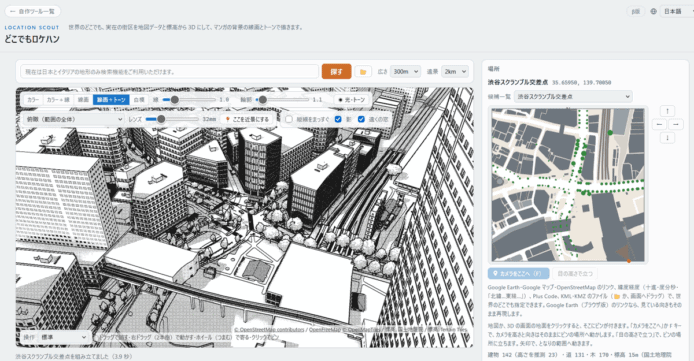Adjust the レンズ 32mm lens slider
The height and width of the screenshot is (361, 694).
(x=172, y=119)
